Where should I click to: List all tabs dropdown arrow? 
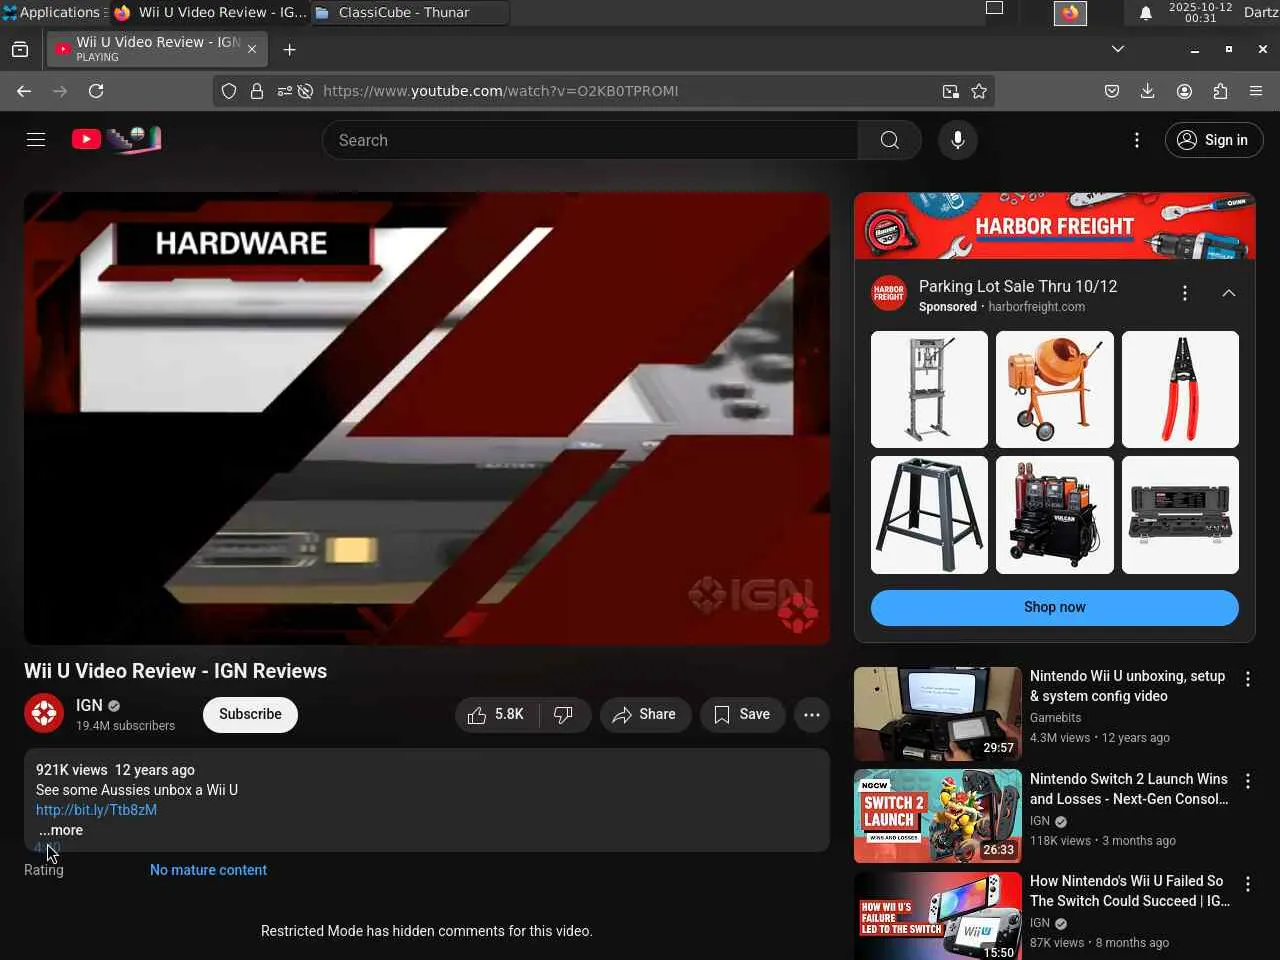(x=1118, y=49)
